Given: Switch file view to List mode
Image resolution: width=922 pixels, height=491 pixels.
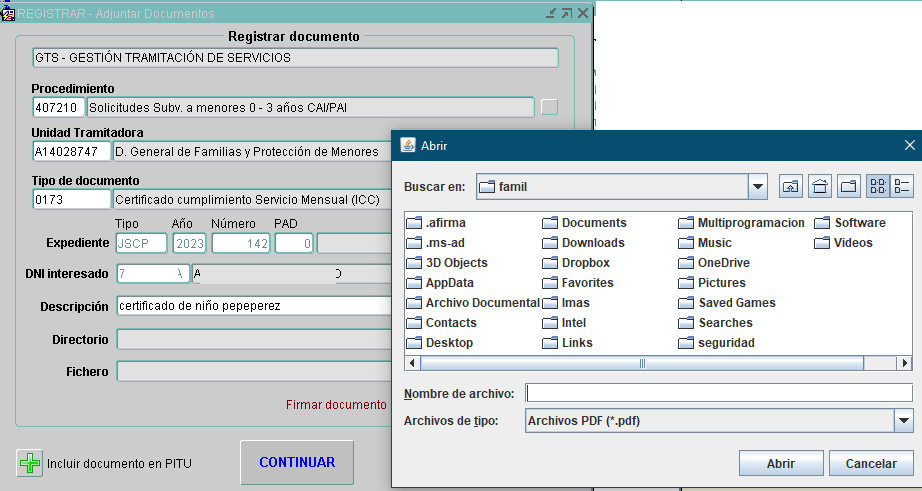Looking at the screenshot, I should (878, 186).
